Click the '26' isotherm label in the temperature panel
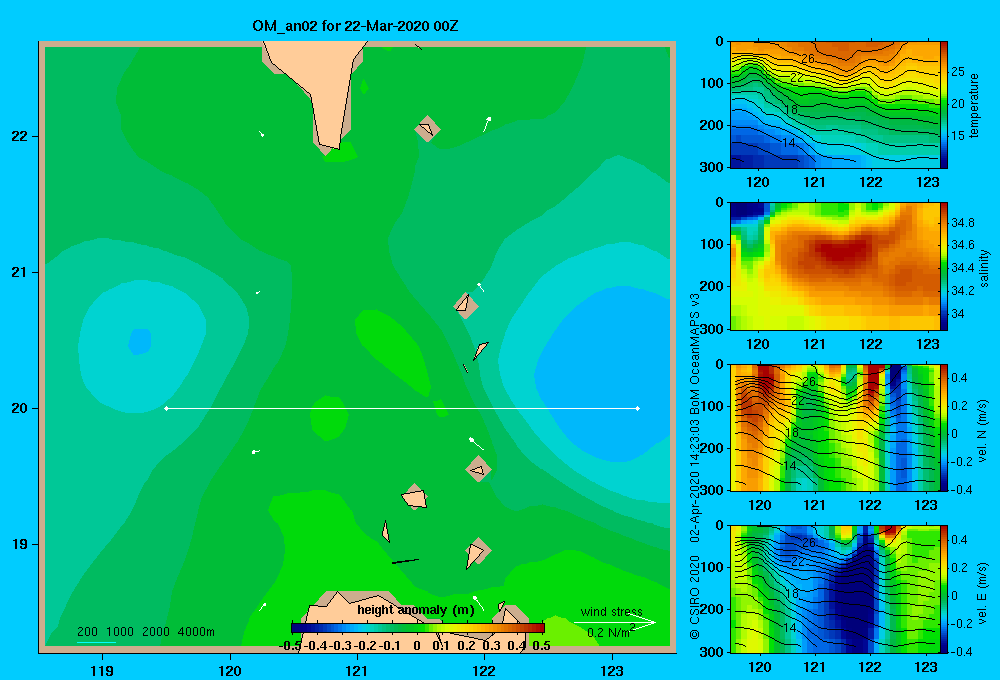The image size is (1000, 680). [808, 59]
